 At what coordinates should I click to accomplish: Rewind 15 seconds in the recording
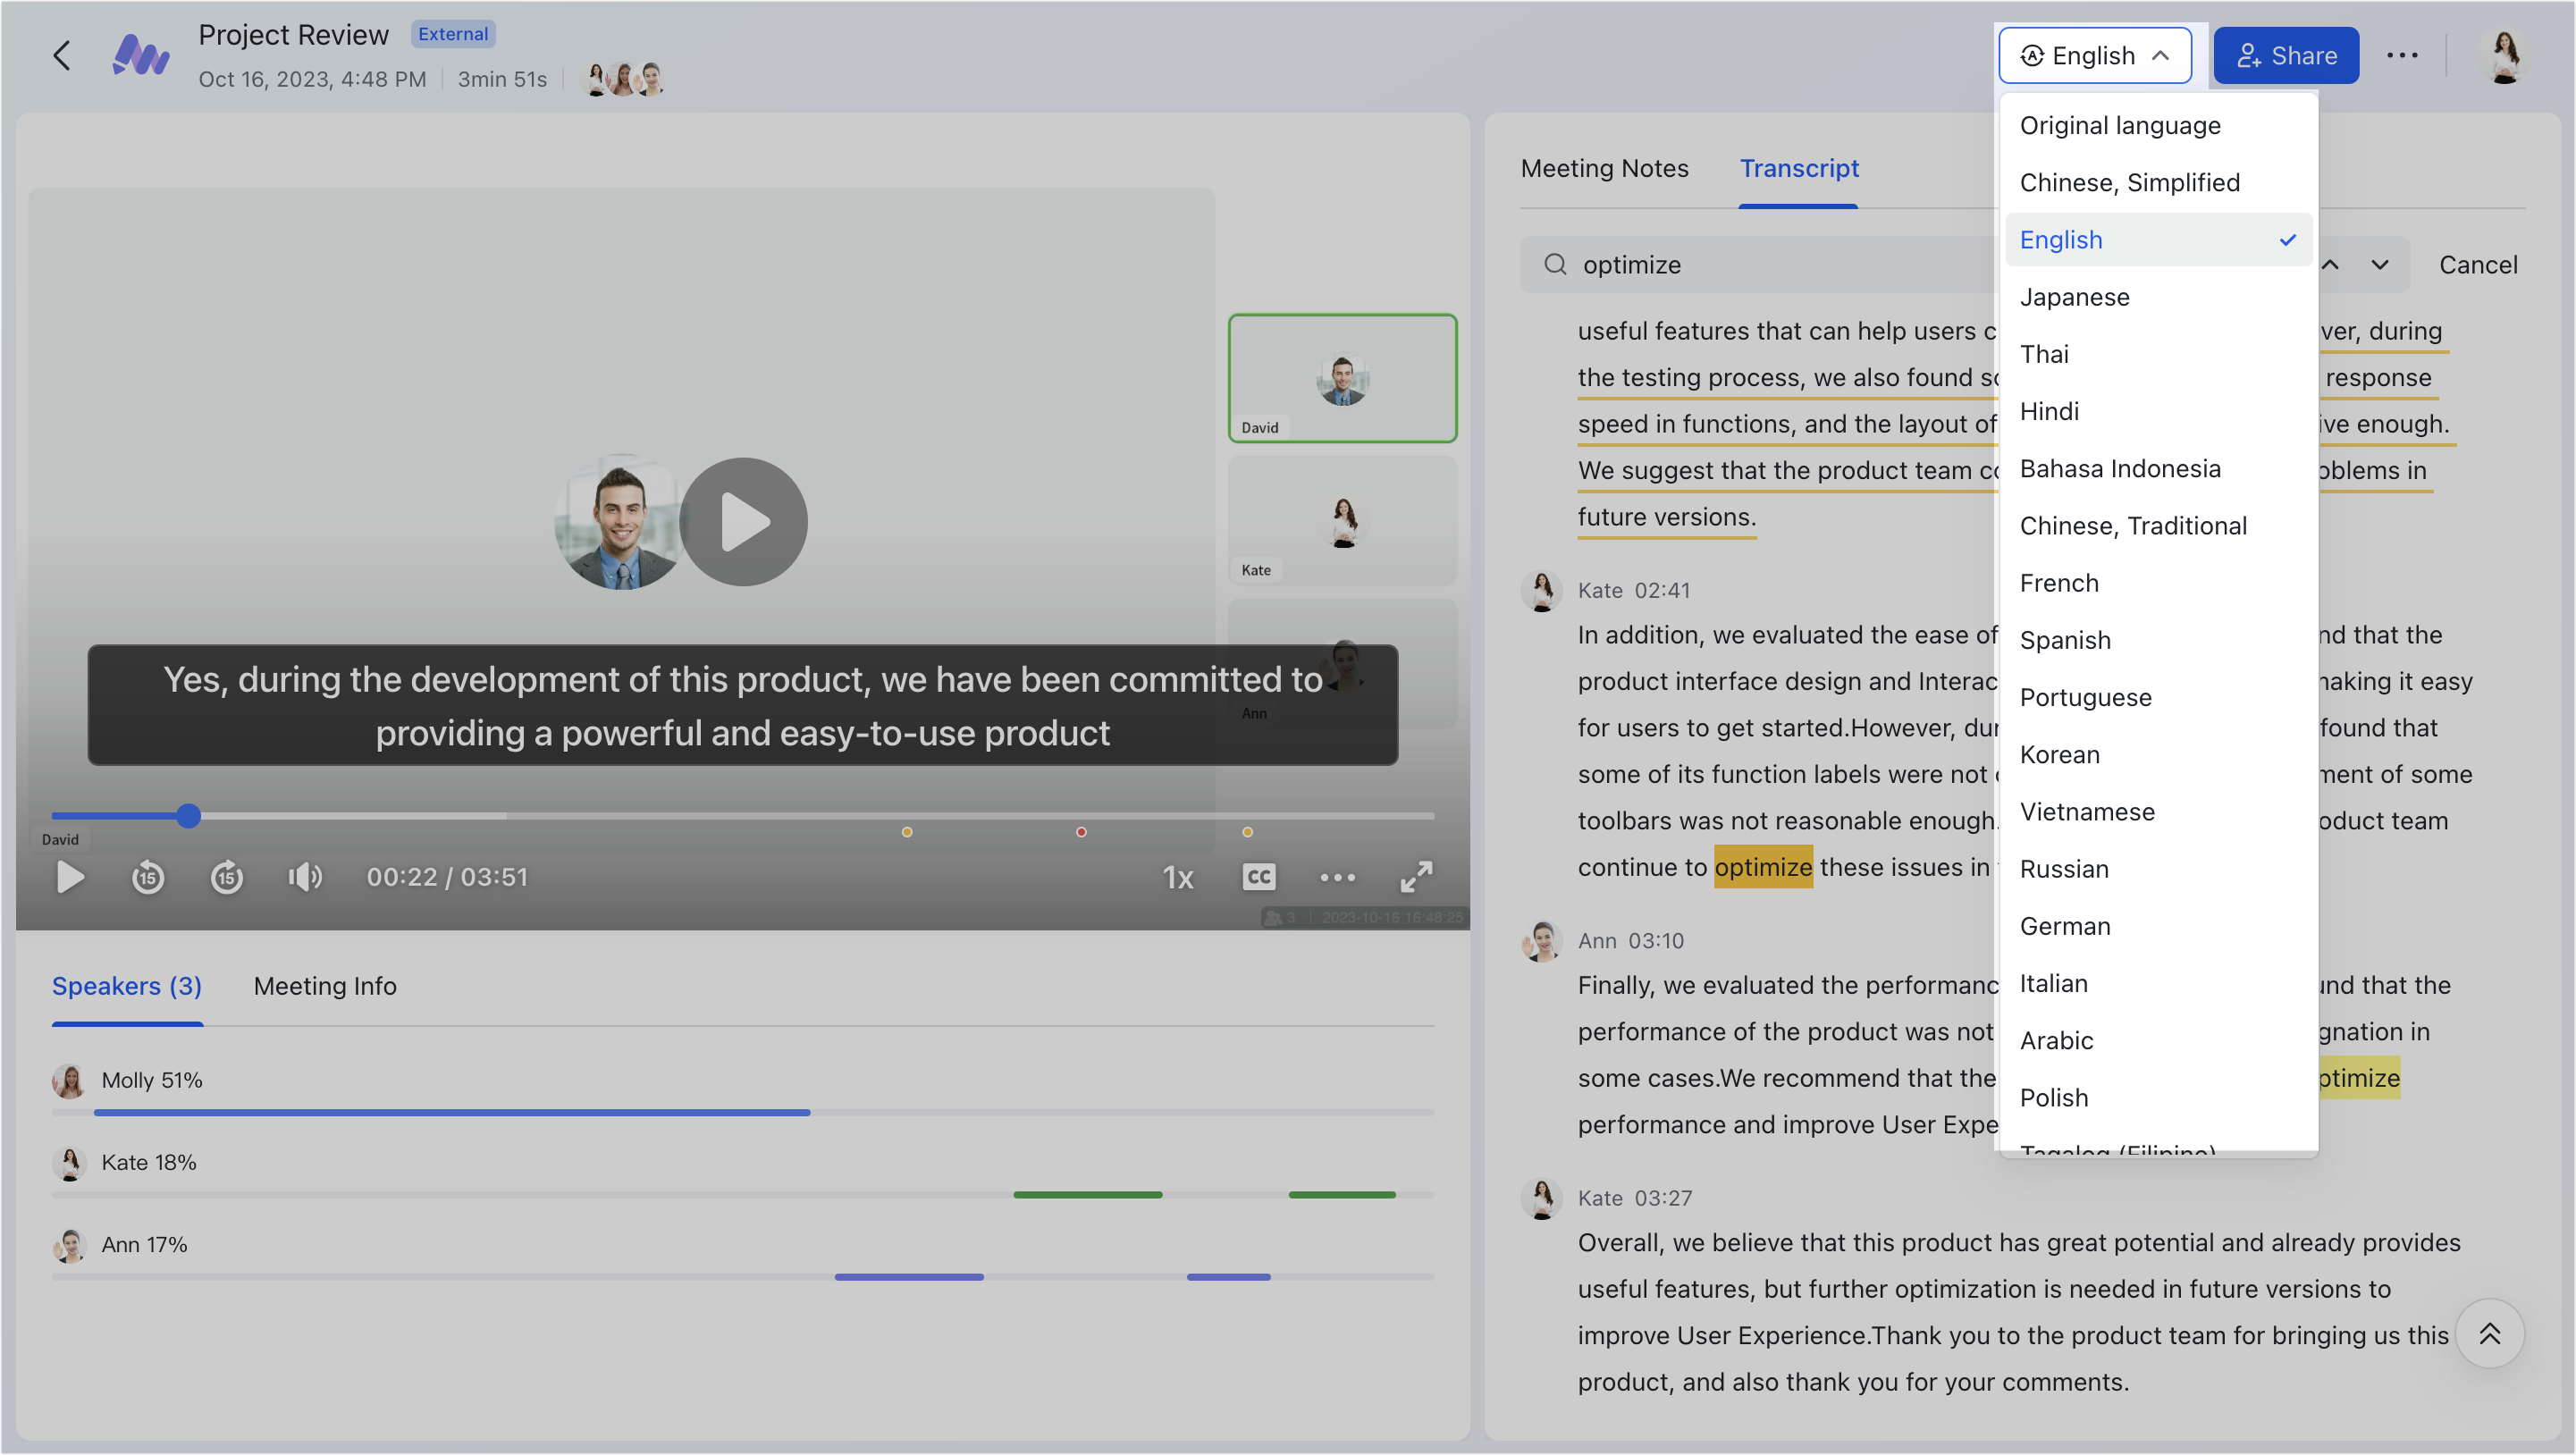coord(148,877)
